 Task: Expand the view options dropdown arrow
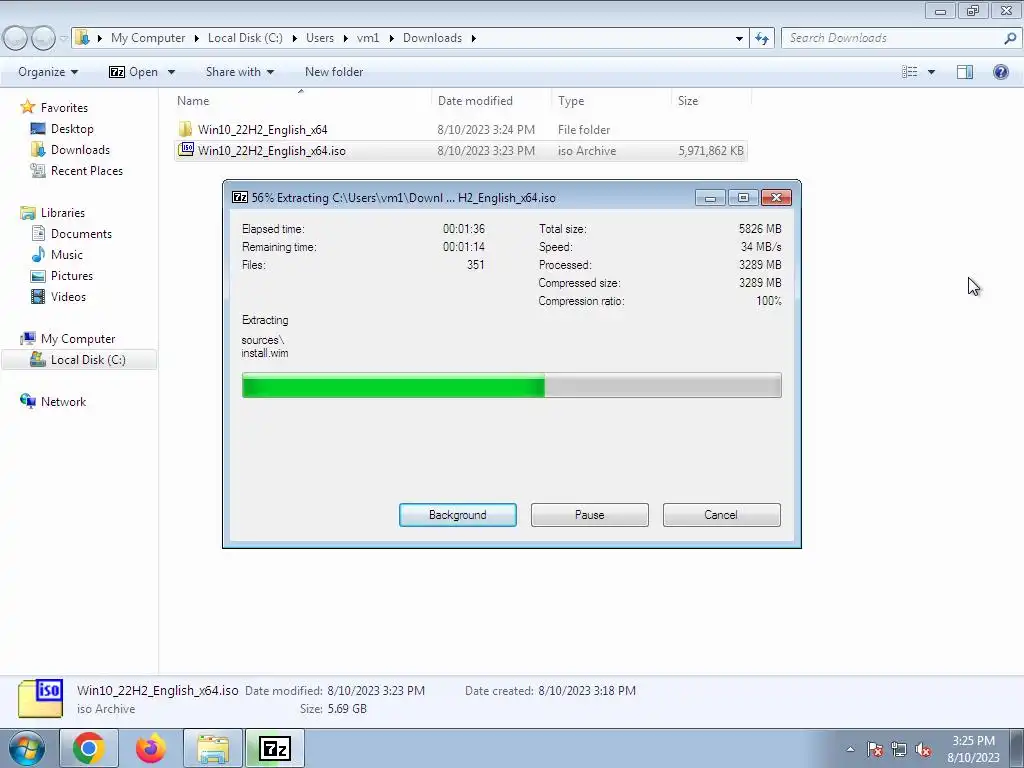(931, 72)
